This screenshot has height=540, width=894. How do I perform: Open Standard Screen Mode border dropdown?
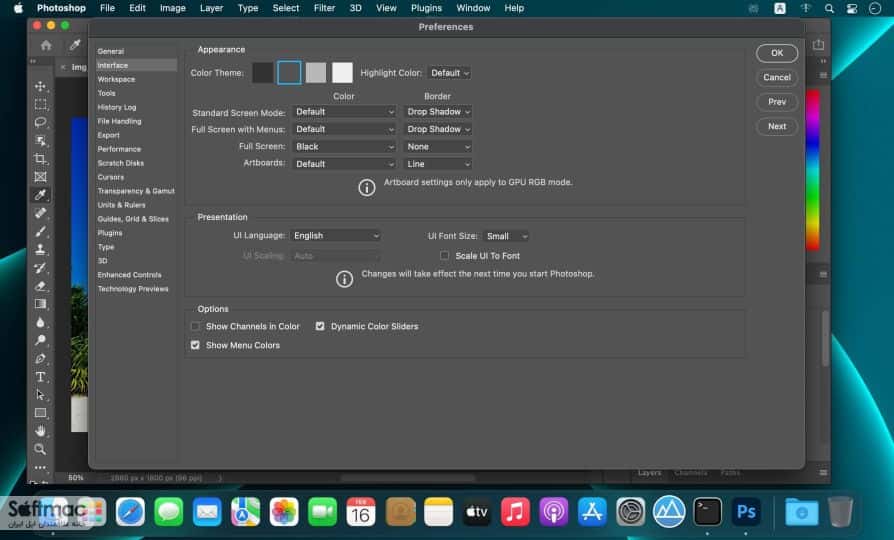(438, 112)
